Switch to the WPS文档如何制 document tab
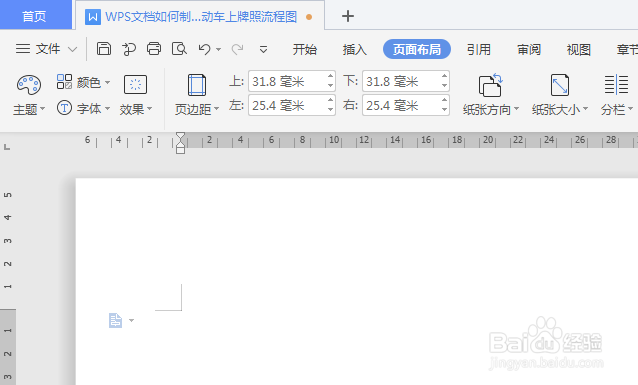Screen dimensions: 638x385 [x=199, y=17]
